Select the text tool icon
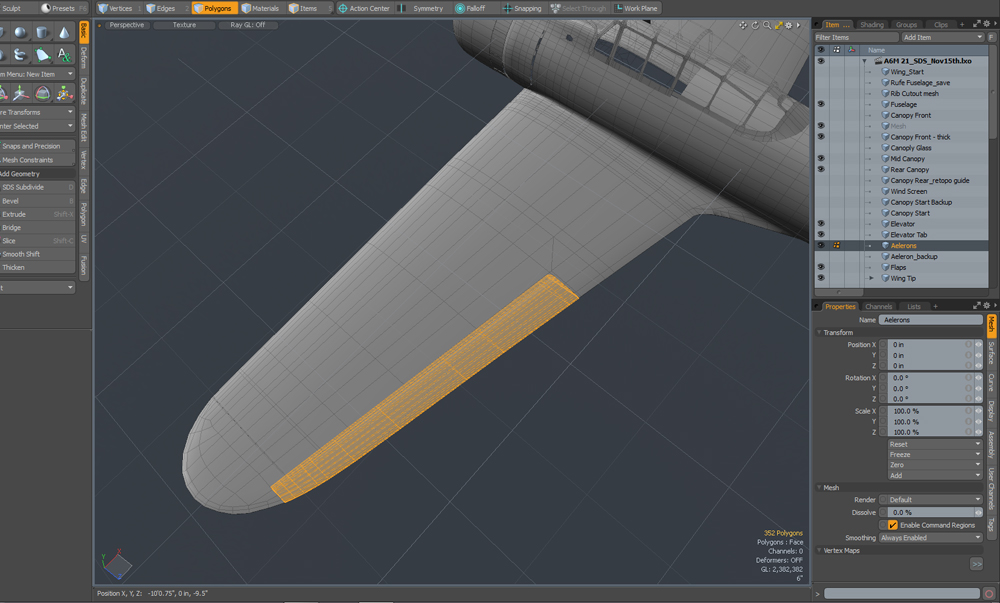Image resolution: width=1000 pixels, height=603 pixels. (65, 55)
